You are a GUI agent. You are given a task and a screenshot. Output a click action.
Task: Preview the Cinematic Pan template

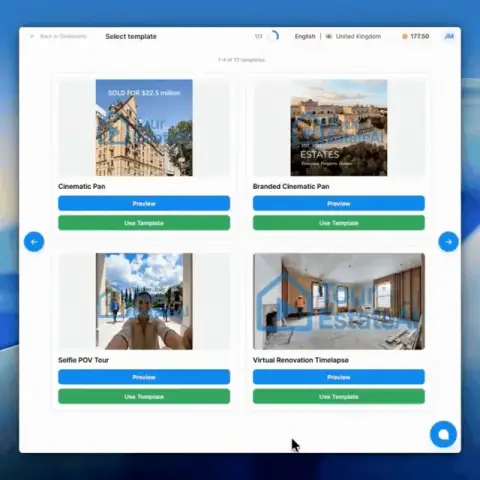point(144,203)
